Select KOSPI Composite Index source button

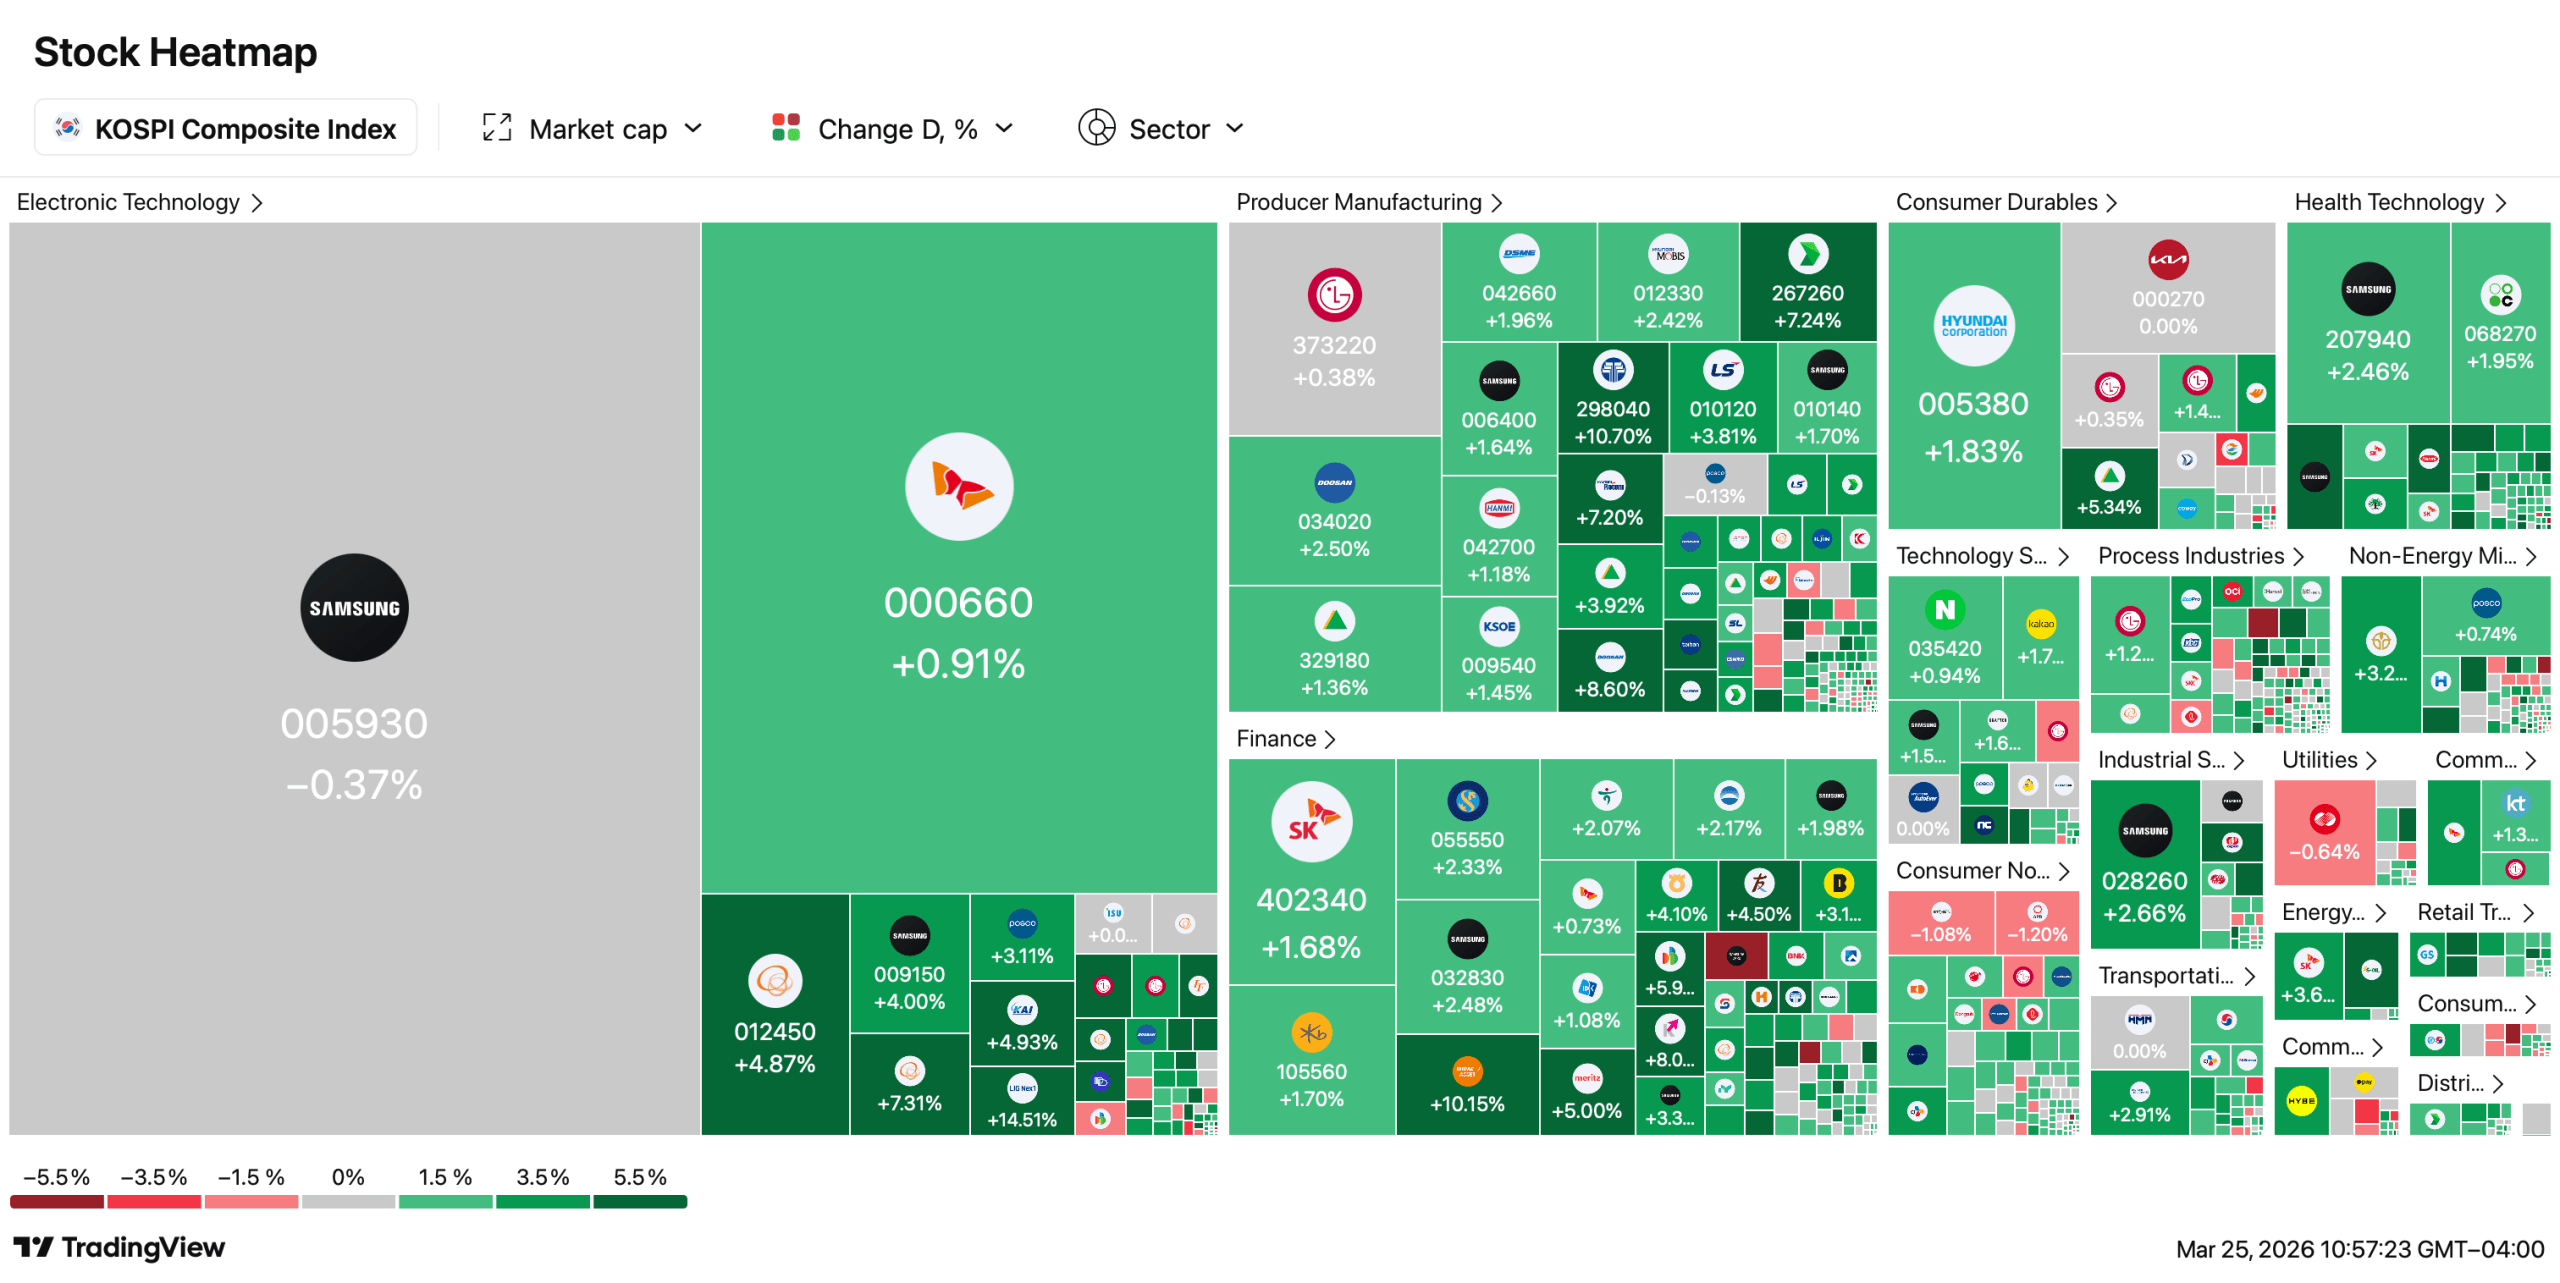[226, 129]
